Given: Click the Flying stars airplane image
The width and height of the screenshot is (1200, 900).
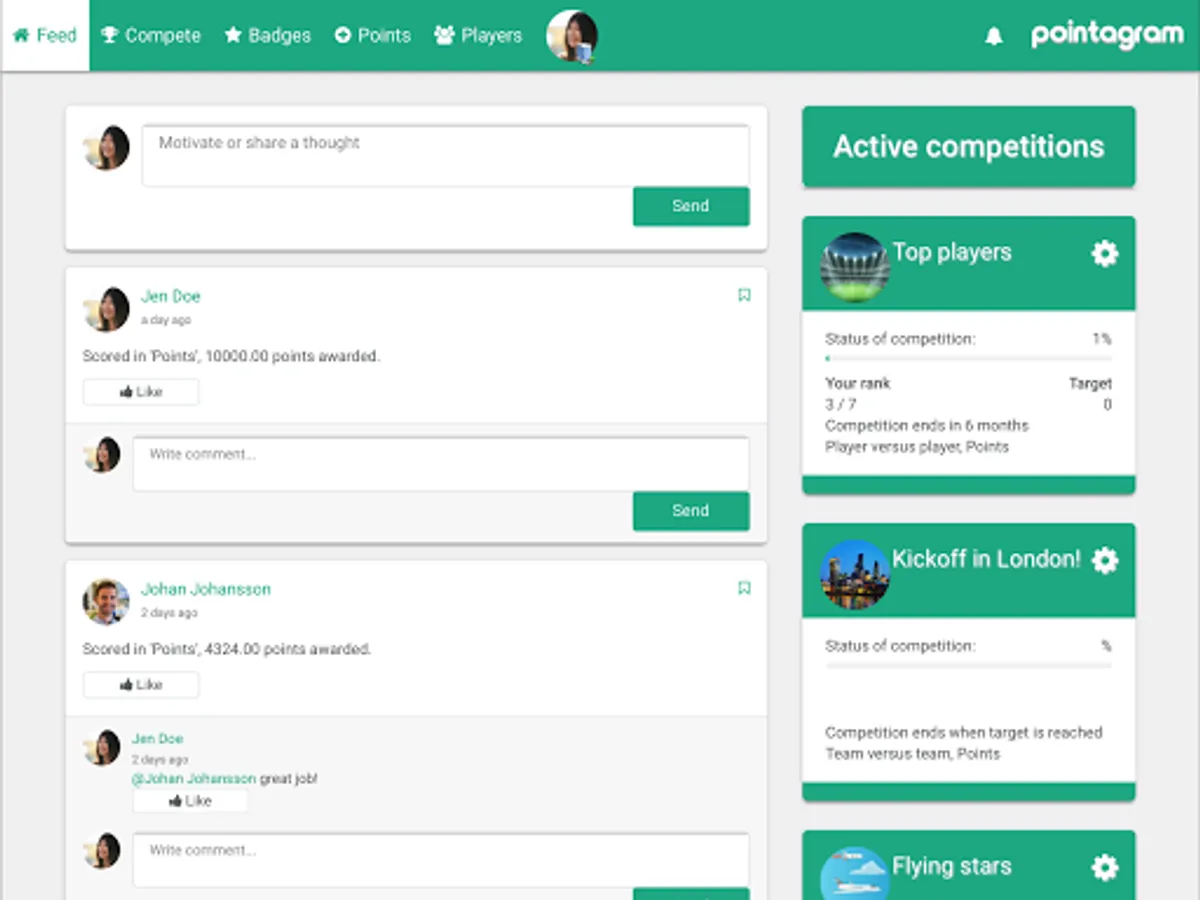Looking at the screenshot, I should tap(855, 873).
